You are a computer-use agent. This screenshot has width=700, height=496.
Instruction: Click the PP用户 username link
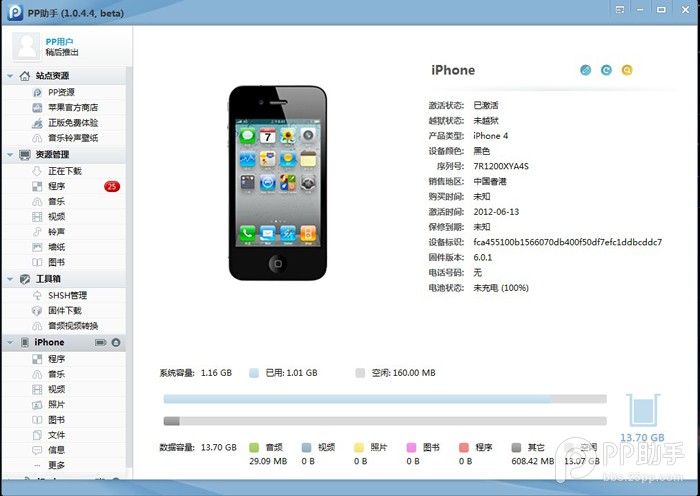[59, 42]
